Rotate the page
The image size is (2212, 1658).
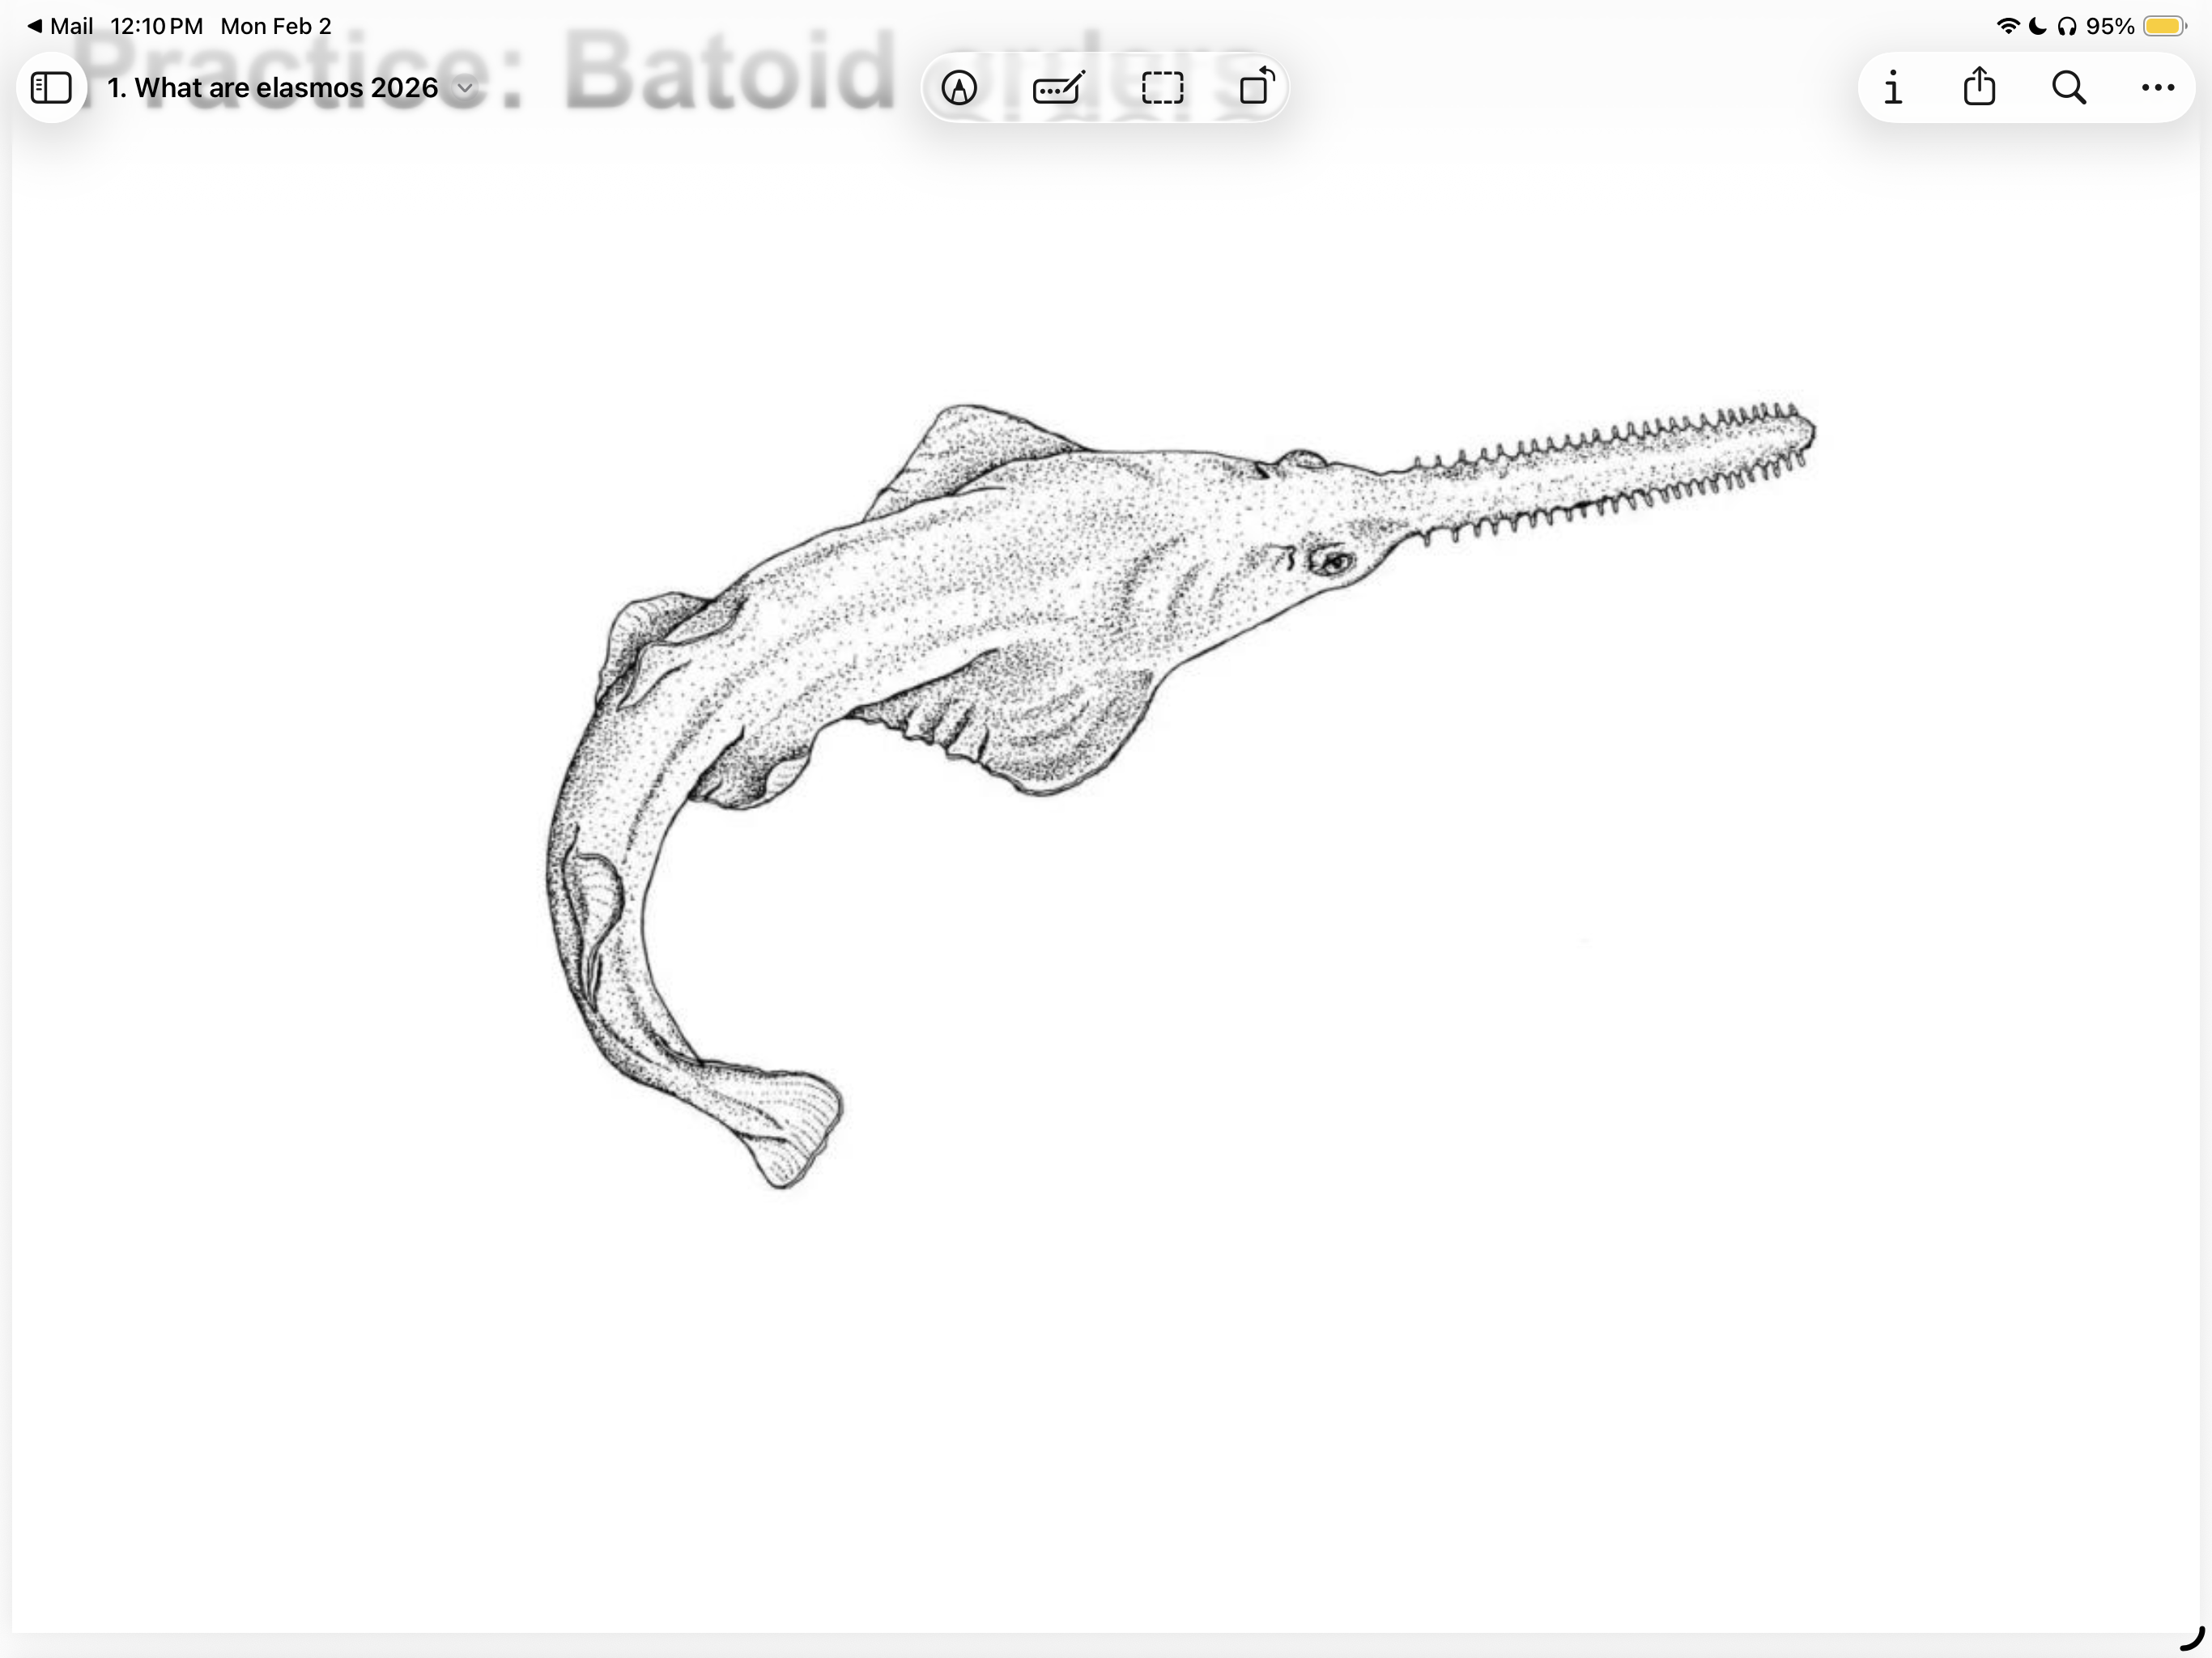click(1256, 87)
